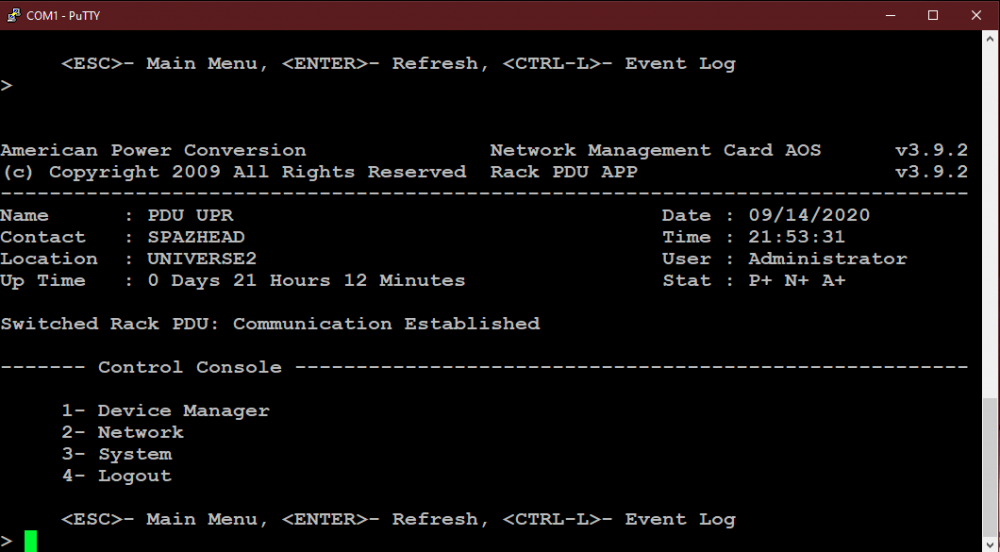
Task: Click the Device Manager menu entry
Action: [166, 411]
